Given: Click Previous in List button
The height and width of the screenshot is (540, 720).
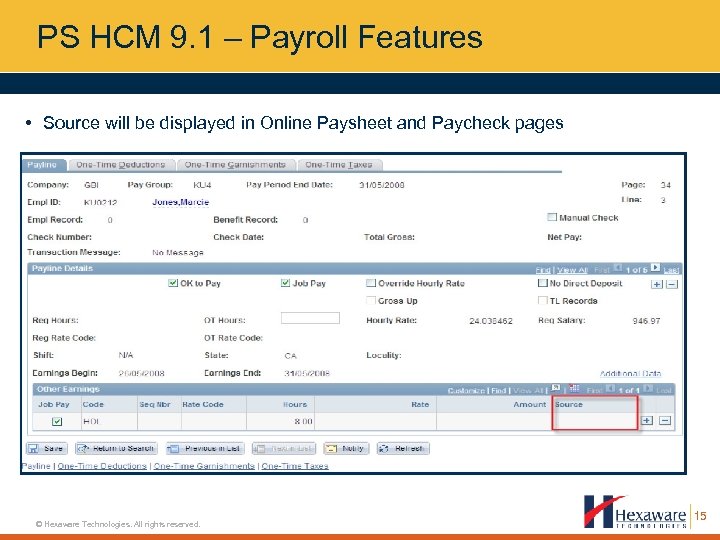Looking at the screenshot, I should pos(205,449).
